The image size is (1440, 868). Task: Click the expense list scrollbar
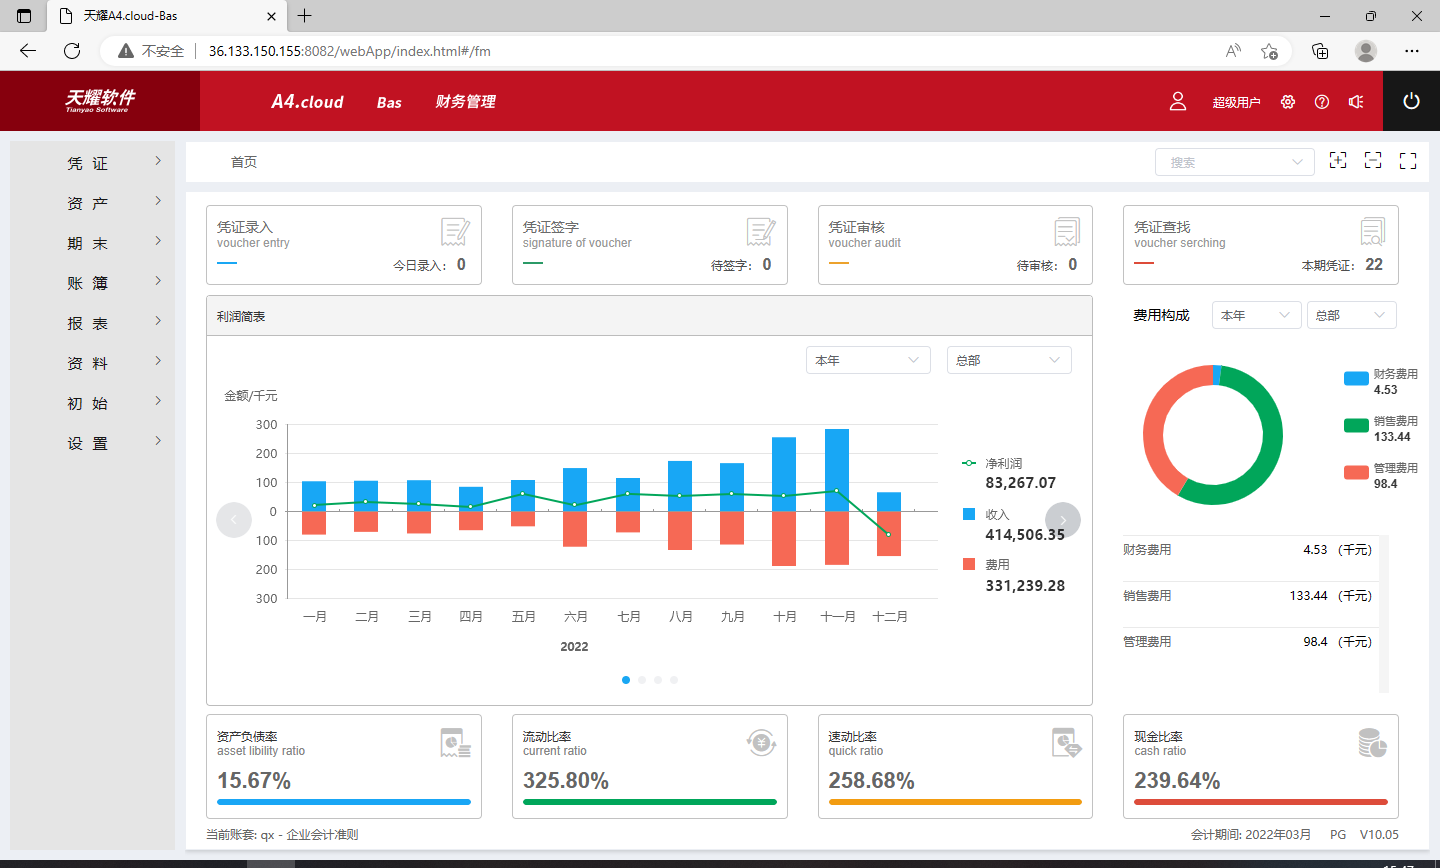click(1384, 613)
